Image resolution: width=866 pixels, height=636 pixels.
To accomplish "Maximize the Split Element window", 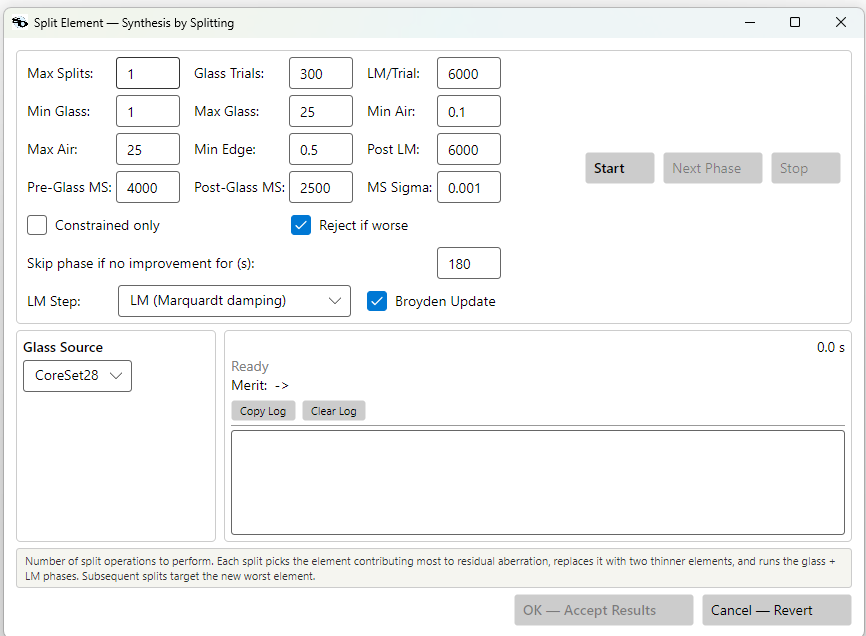I will [x=795, y=23].
